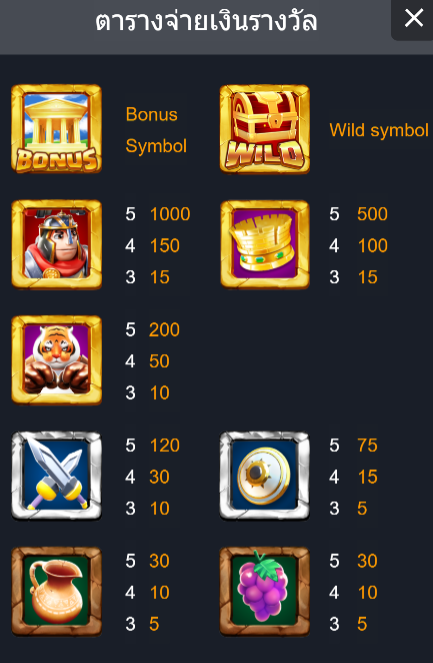Tap the tiger symbol icon
Viewport: 433px width, 663px height.
[x=56, y=360]
